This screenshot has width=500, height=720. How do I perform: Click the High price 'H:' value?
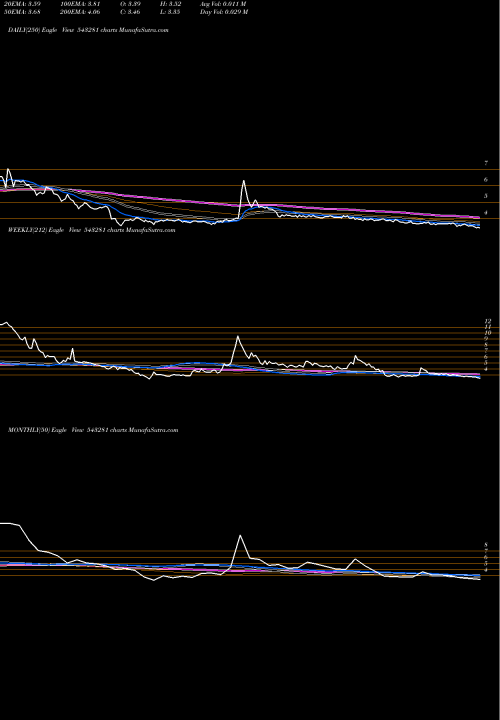[x=172, y=4]
